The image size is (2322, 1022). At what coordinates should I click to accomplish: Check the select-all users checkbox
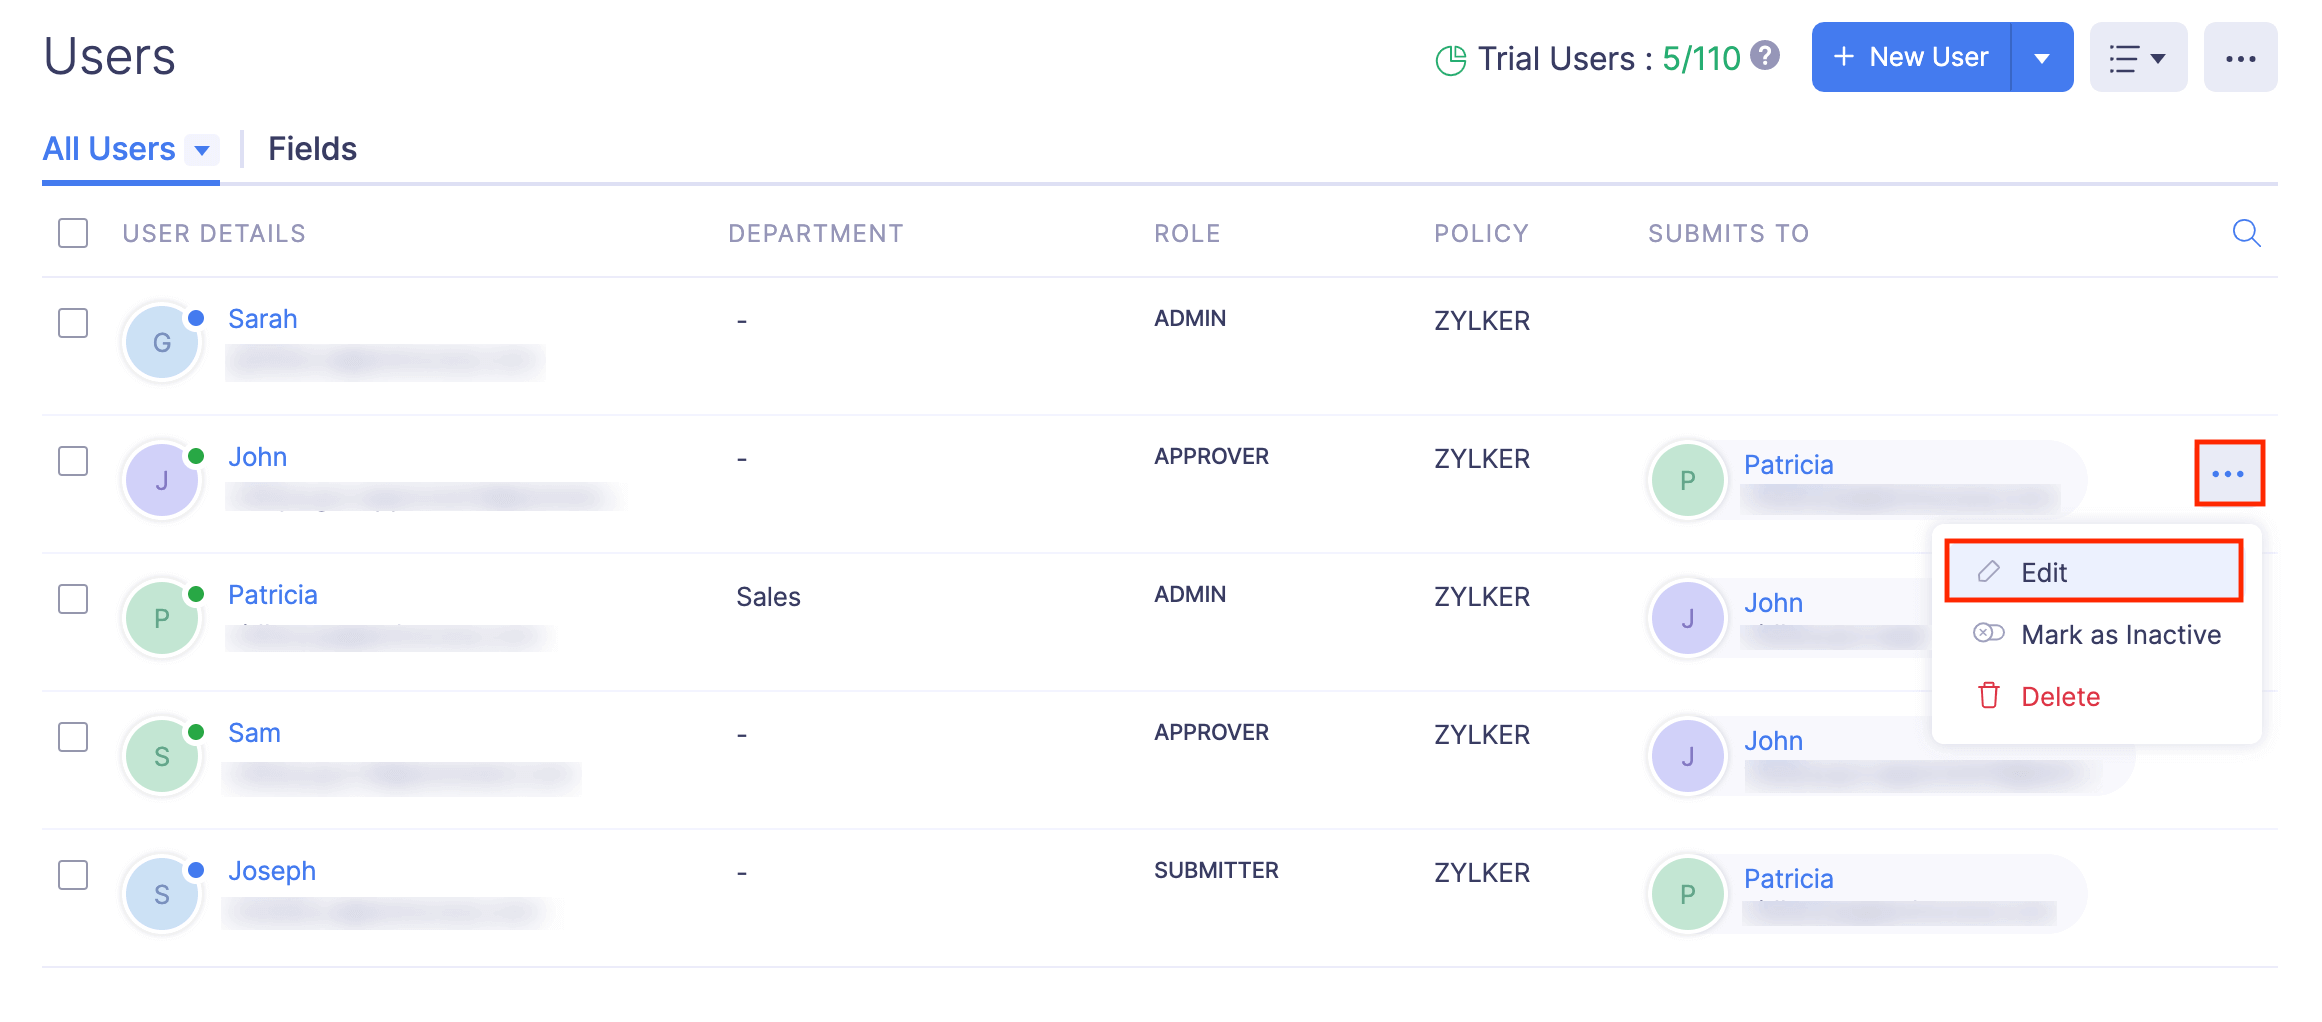coord(72,233)
